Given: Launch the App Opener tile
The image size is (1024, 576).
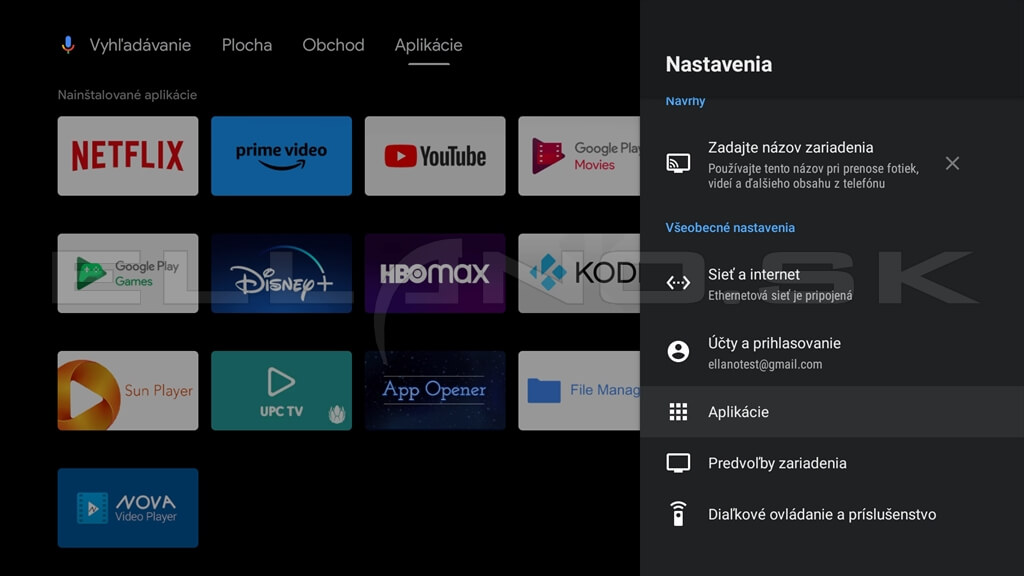Looking at the screenshot, I should (x=435, y=391).
